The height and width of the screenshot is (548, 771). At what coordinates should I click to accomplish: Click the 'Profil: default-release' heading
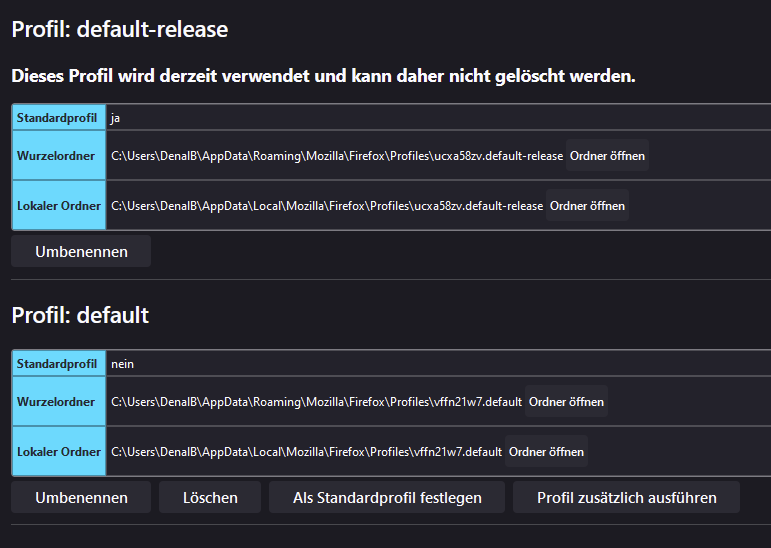coord(120,30)
